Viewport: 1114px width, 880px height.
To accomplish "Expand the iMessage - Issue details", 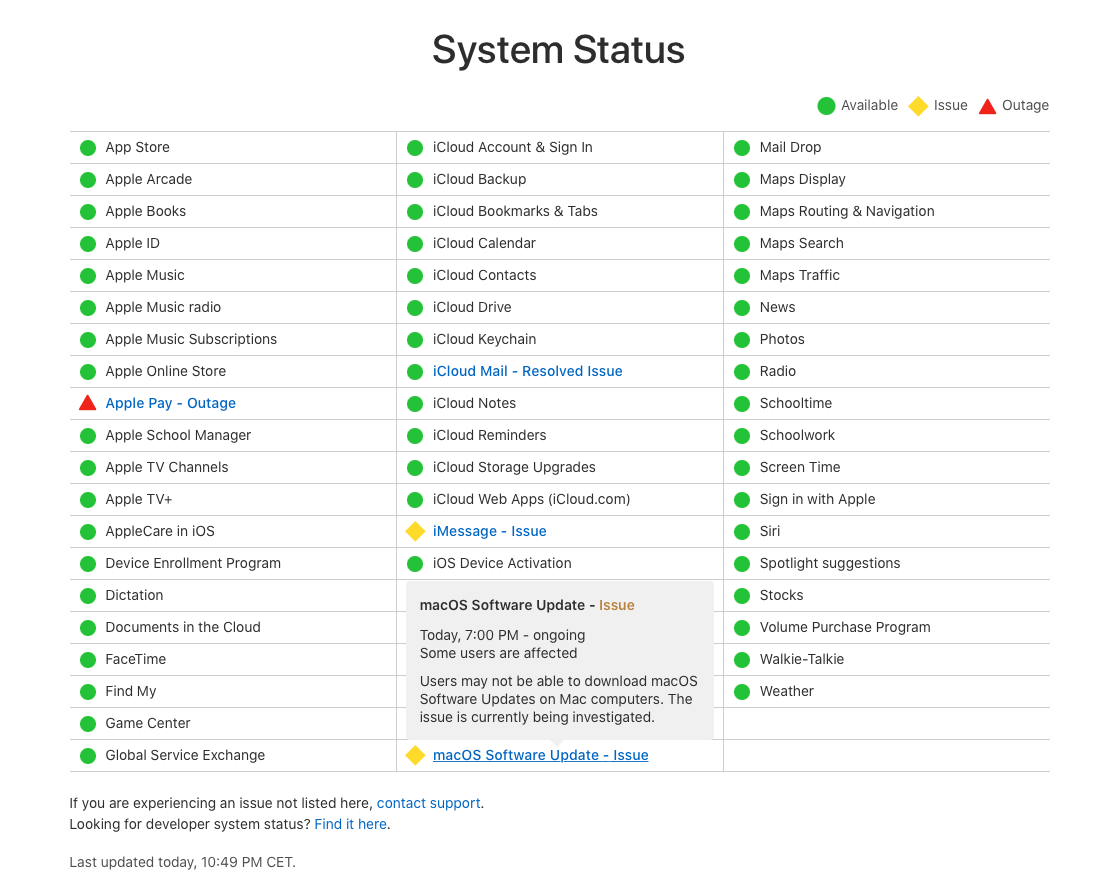I will click(x=489, y=531).
